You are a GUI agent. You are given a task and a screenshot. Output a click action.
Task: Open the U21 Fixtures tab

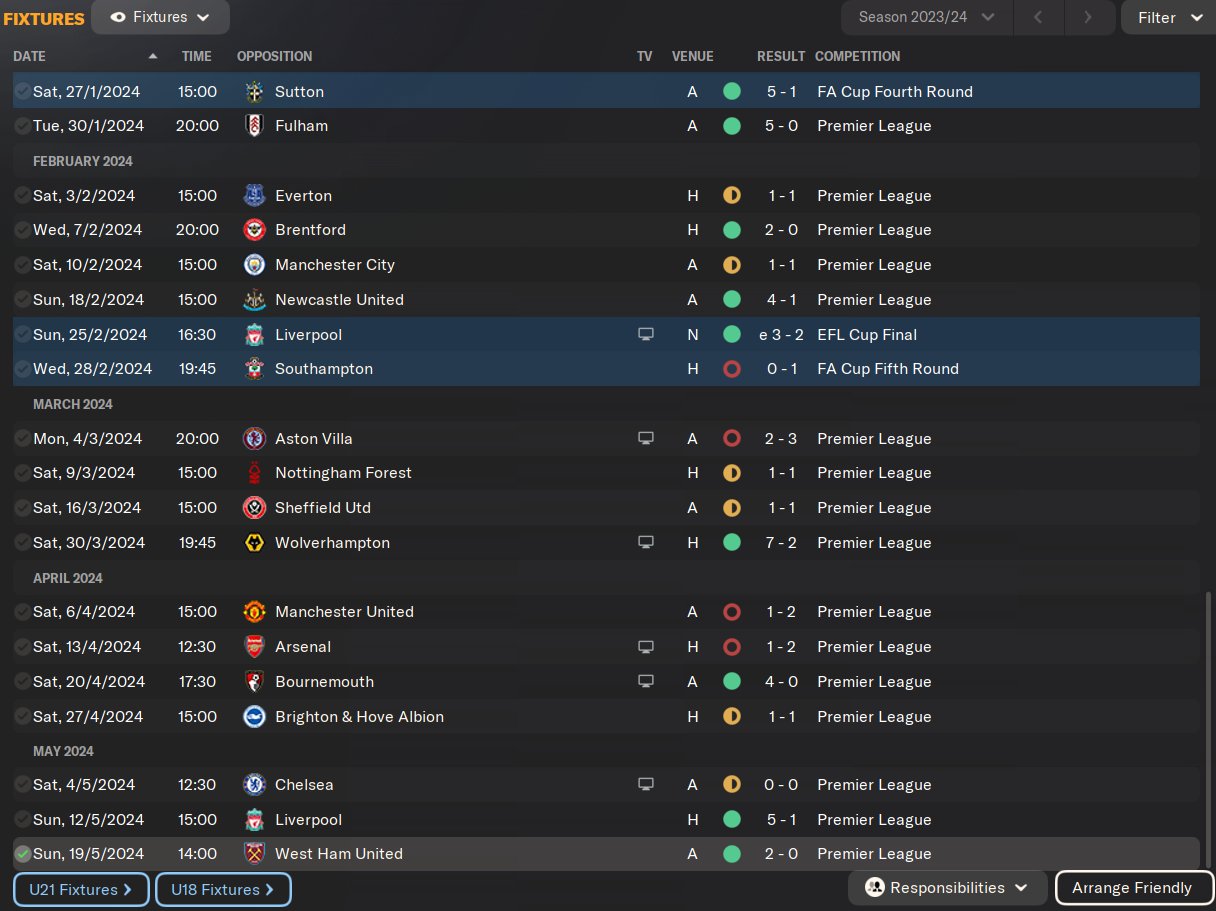click(x=82, y=889)
